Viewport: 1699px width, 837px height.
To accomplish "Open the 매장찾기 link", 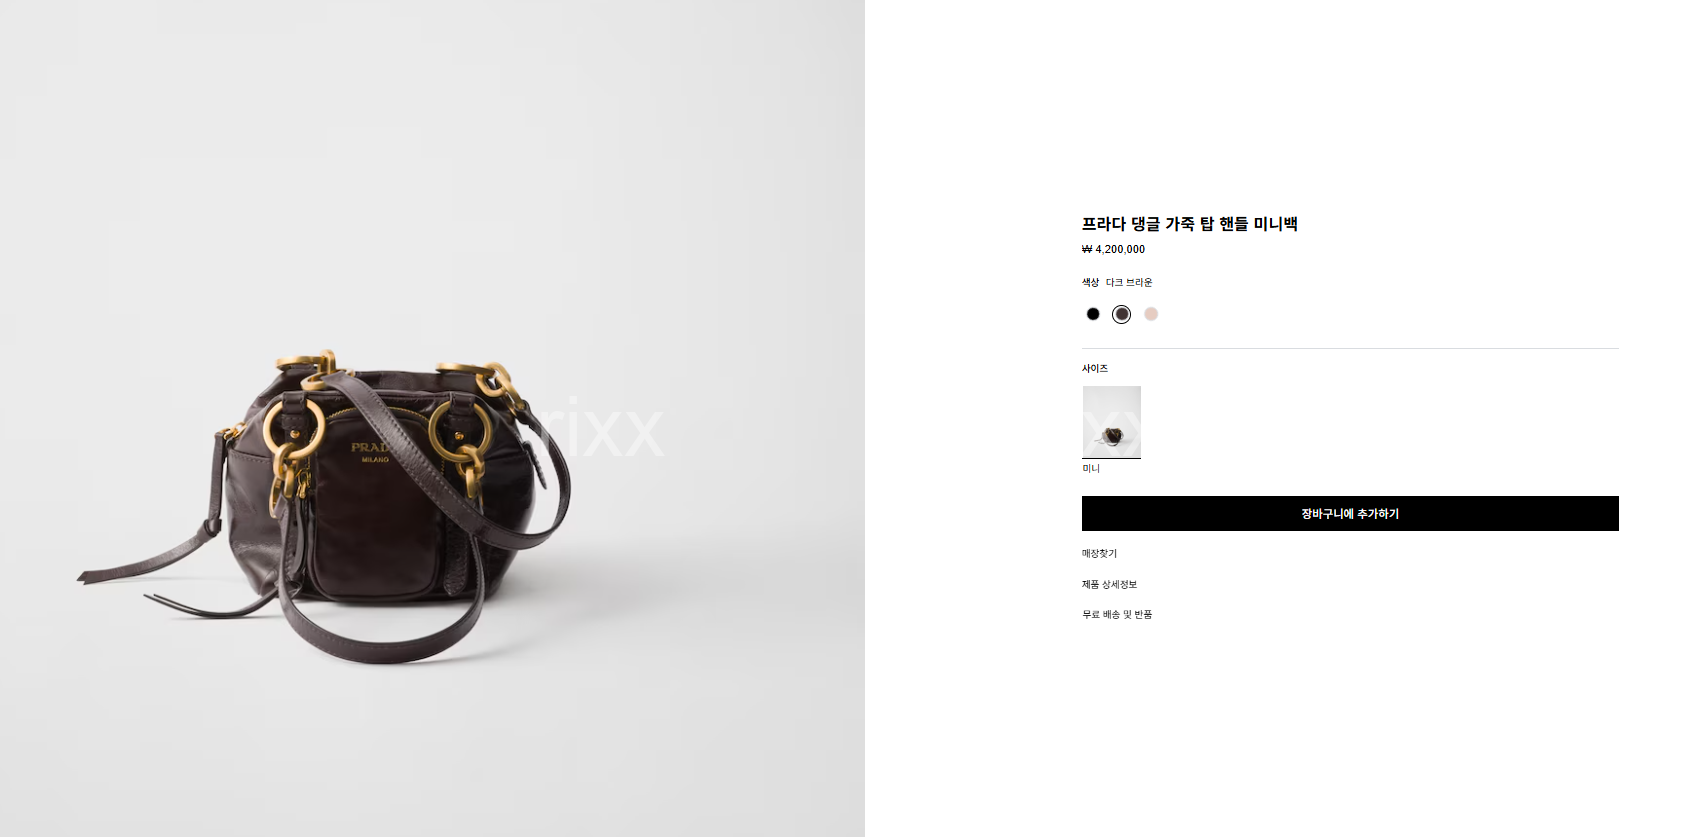I will 1099,553.
